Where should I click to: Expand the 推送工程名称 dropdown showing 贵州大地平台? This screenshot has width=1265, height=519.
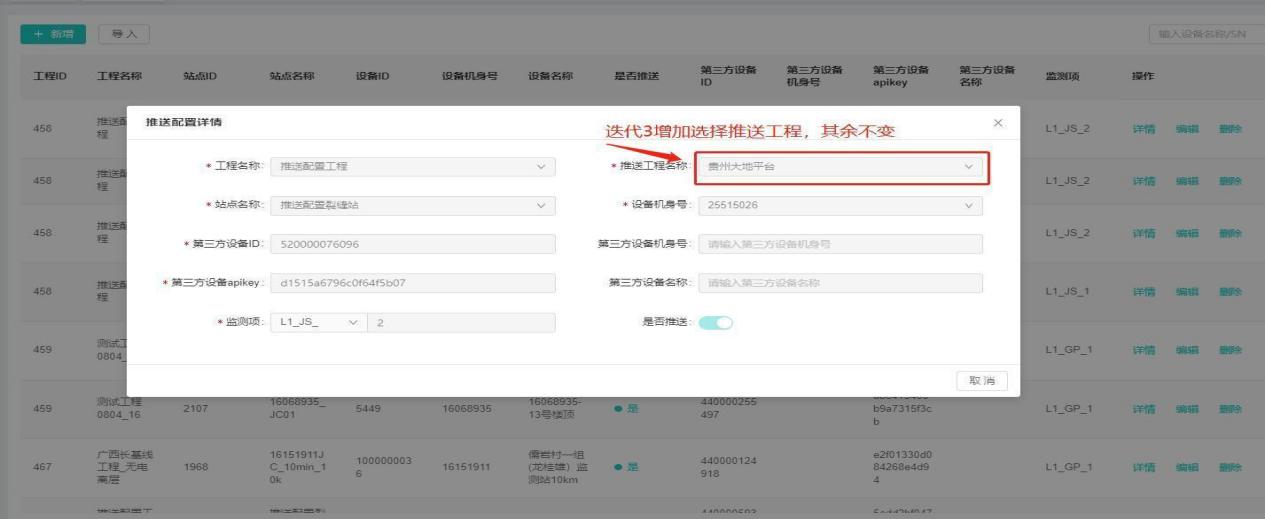point(840,167)
